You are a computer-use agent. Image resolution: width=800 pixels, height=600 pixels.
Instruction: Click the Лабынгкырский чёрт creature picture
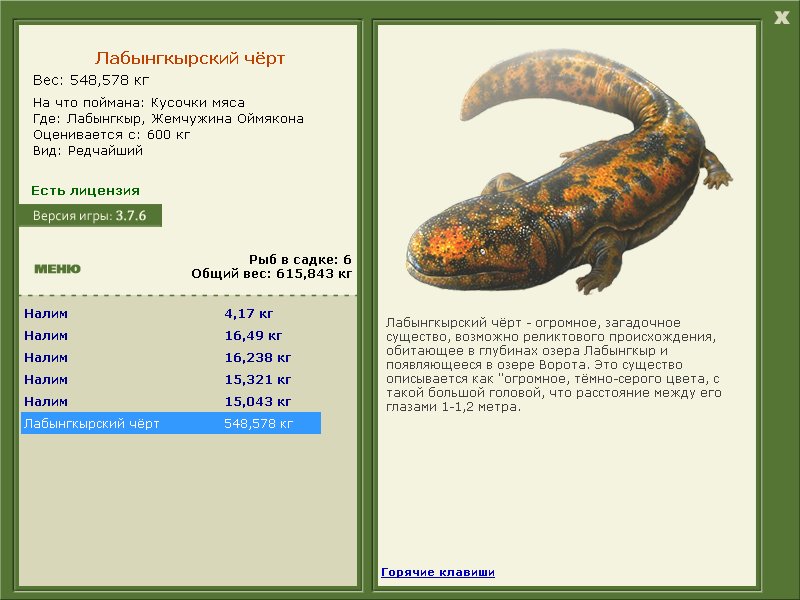point(569,171)
